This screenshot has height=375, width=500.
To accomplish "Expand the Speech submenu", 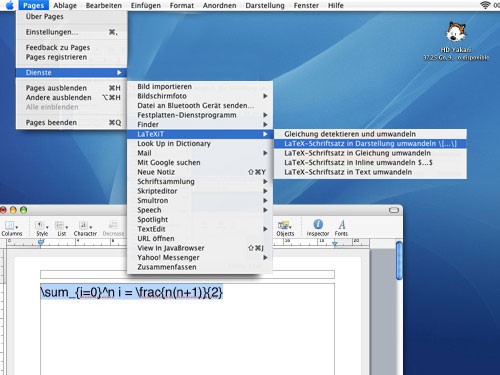I will coord(200,210).
